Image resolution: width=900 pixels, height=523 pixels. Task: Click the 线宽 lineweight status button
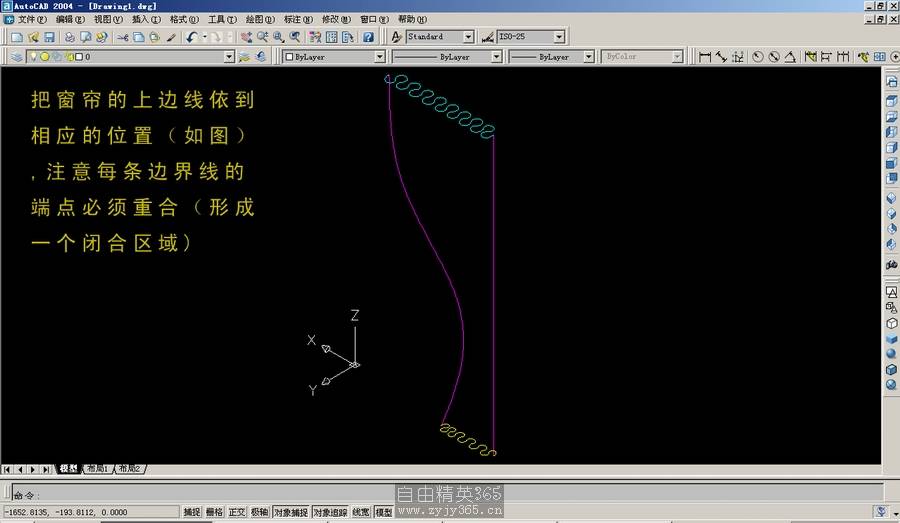point(360,512)
